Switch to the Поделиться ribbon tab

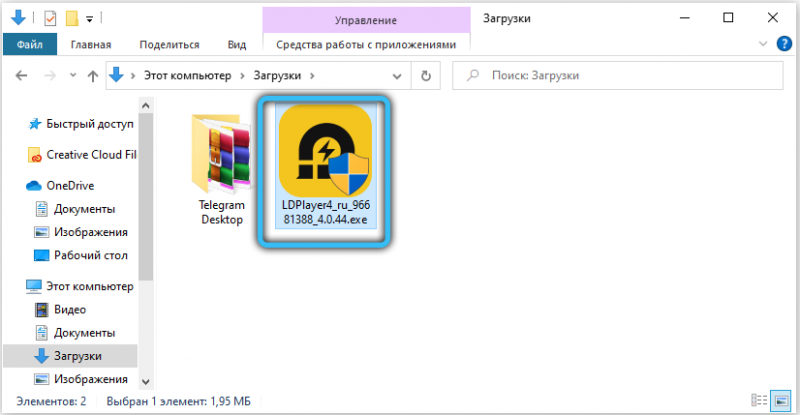tap(169, 44)
